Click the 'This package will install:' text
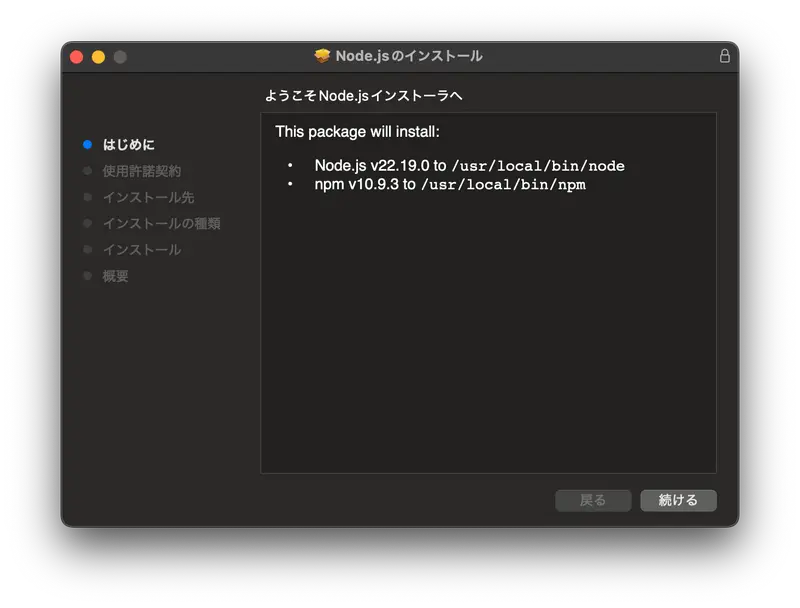Viewport: 800px width, 608px height. point(357,132)
